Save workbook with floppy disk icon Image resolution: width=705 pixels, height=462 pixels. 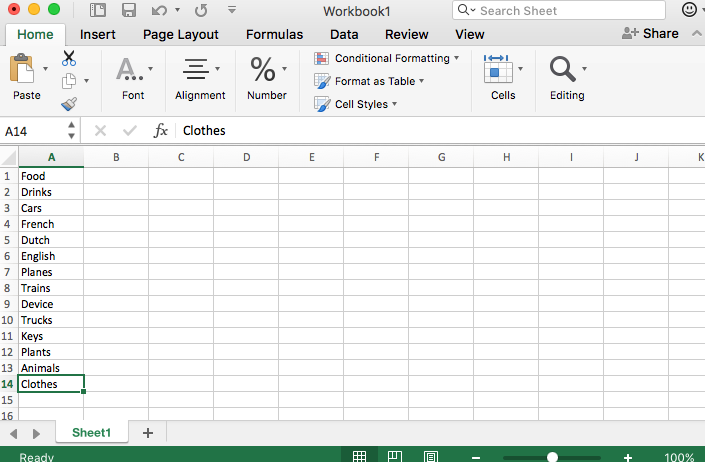129,10
